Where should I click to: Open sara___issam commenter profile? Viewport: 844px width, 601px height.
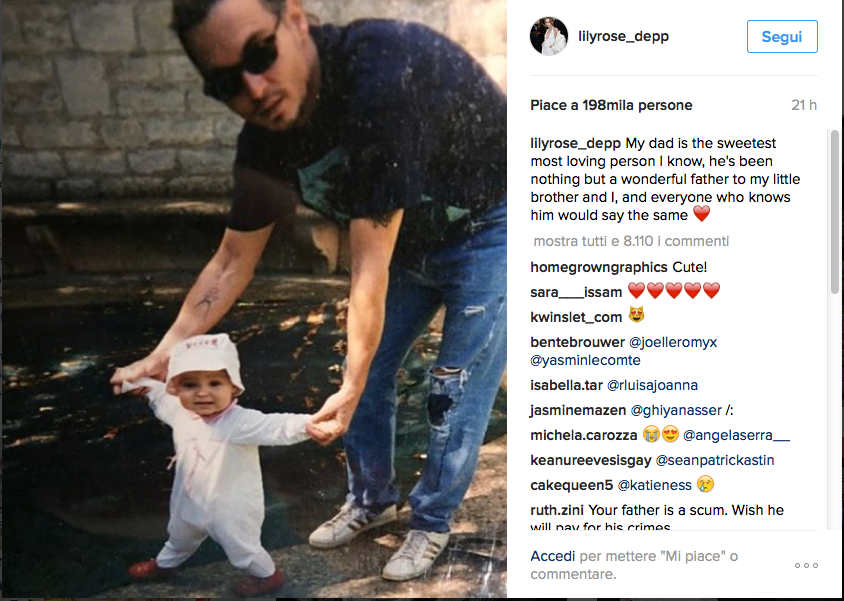576,292
